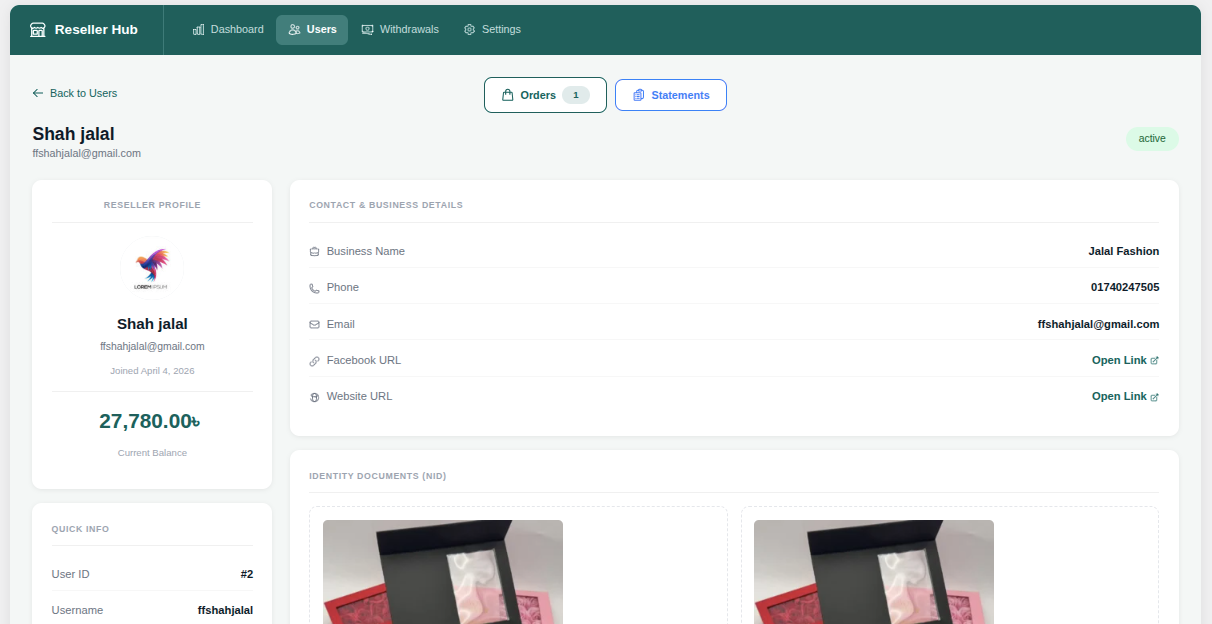
Task: Click the Website URL field label
Action: pyautogui.click(x=360, y=397)
